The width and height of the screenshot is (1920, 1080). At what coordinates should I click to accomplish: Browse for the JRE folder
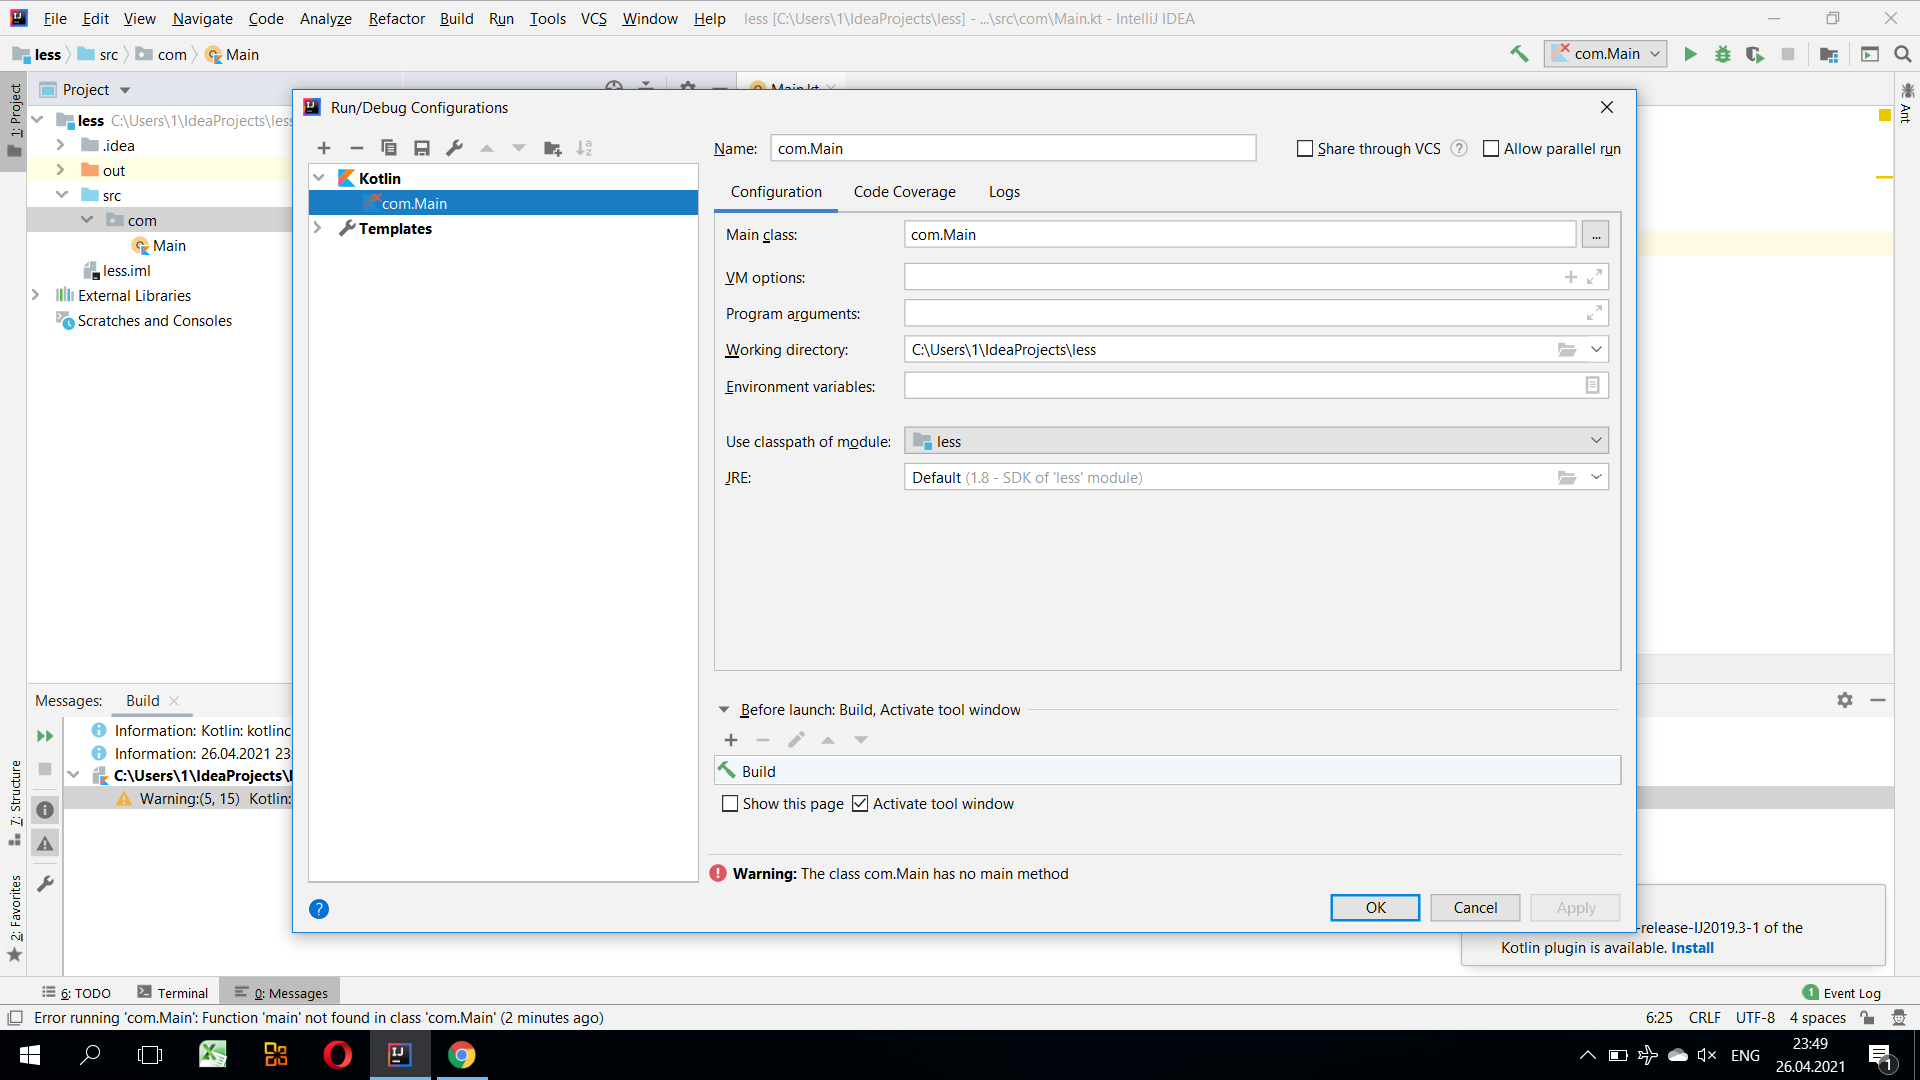pyautogui.click(x=1567, y=478)
